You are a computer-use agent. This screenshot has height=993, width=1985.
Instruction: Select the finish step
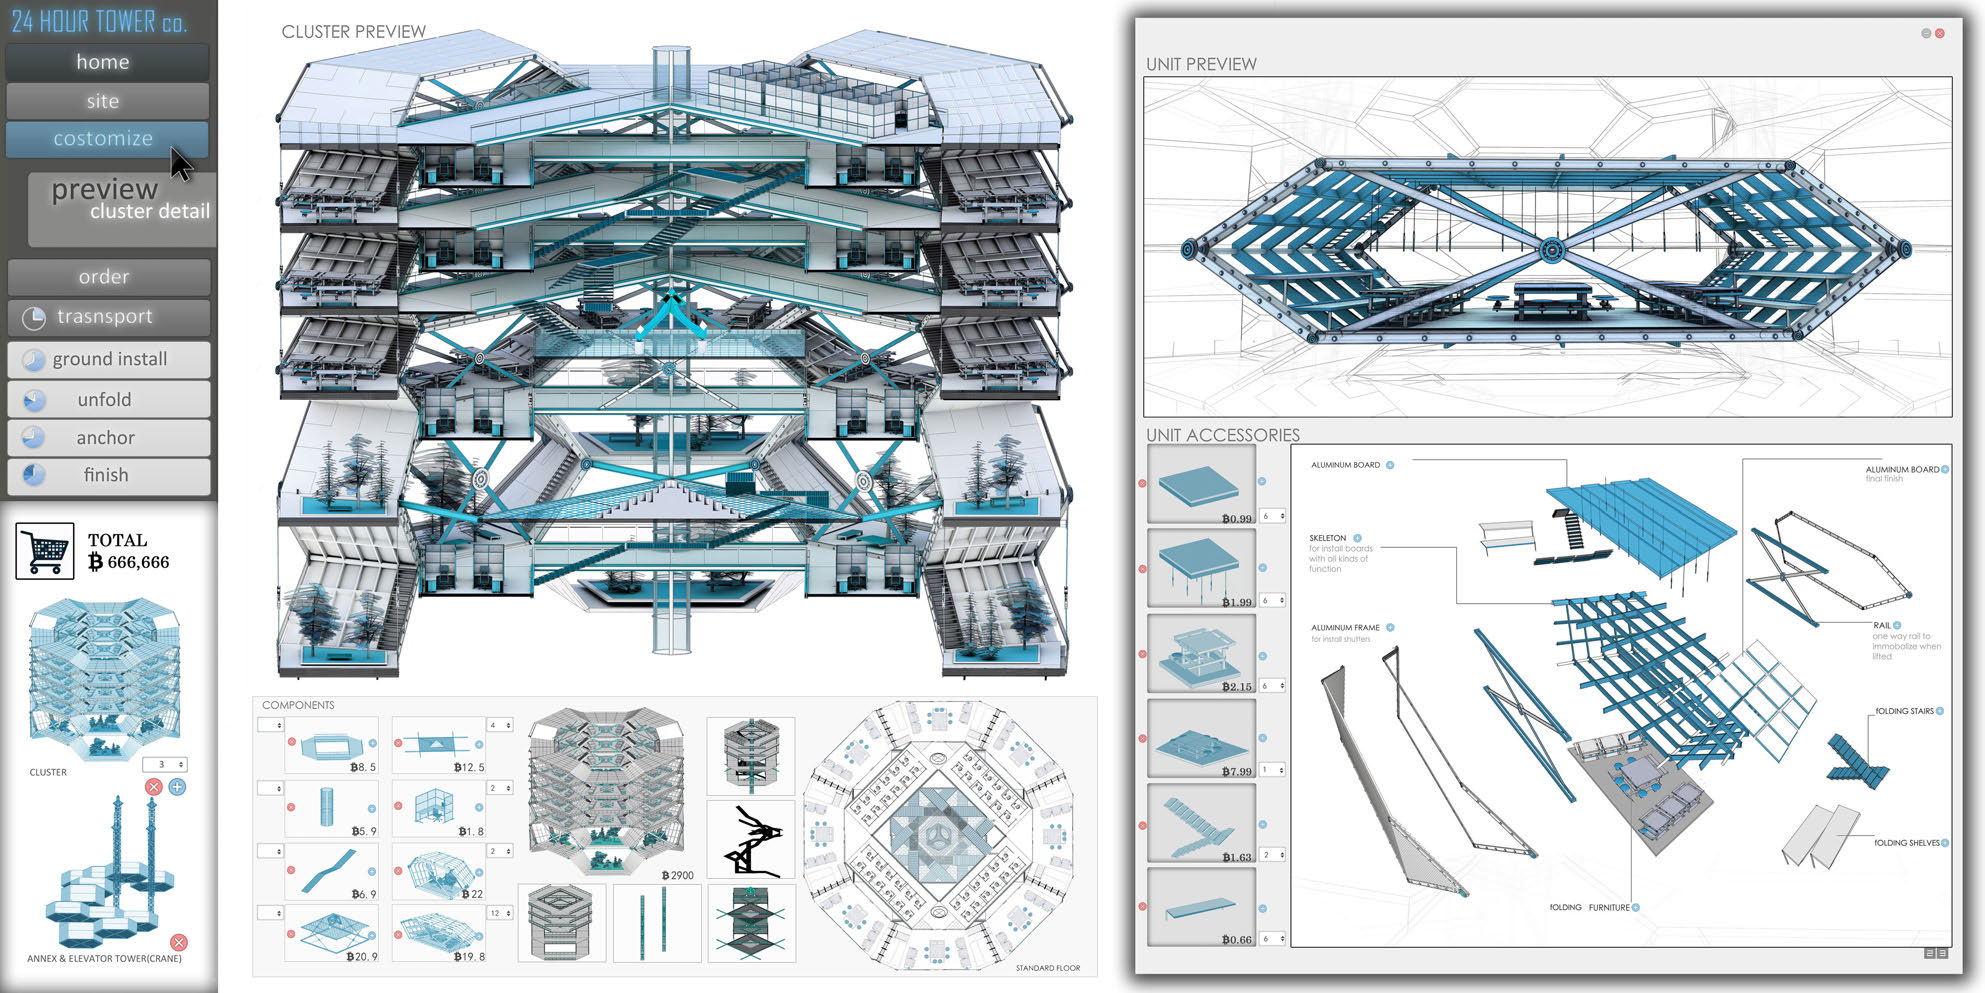point(109,475)
